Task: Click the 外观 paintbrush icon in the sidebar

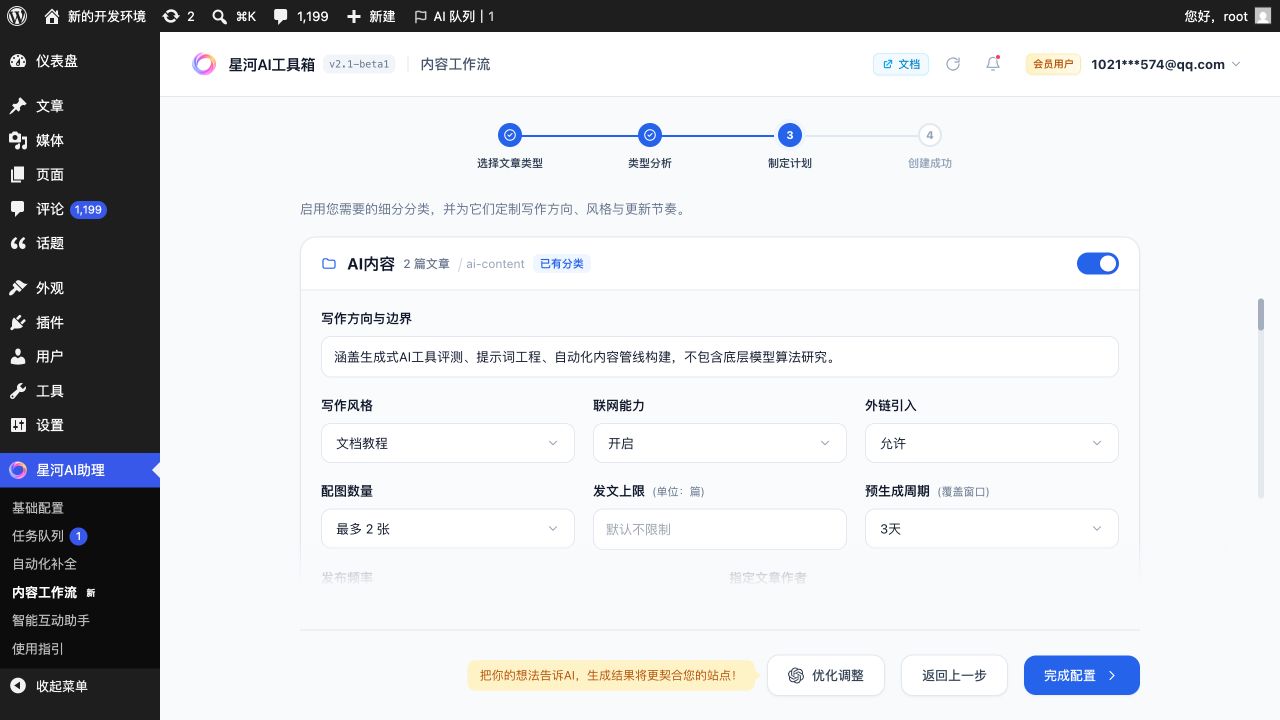Action: click(18, 288)
